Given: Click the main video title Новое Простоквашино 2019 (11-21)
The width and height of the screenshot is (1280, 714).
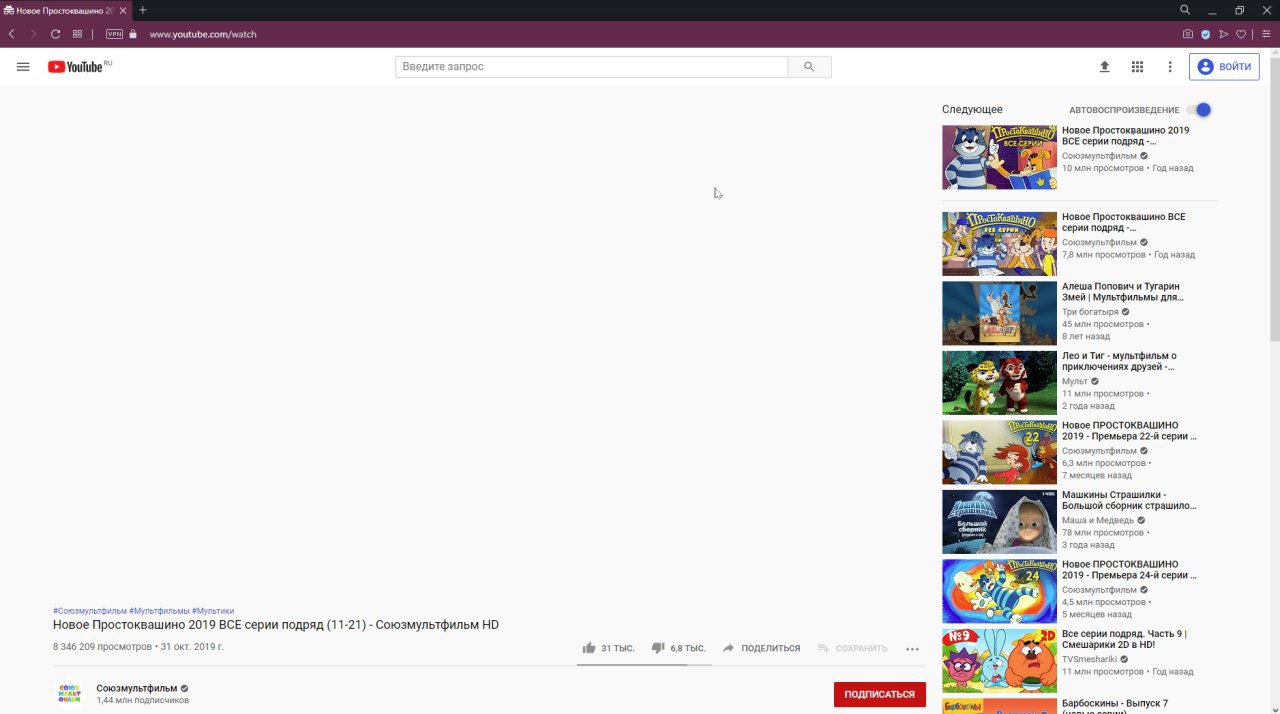Looking at the screenshot, I should coord(276,625).
